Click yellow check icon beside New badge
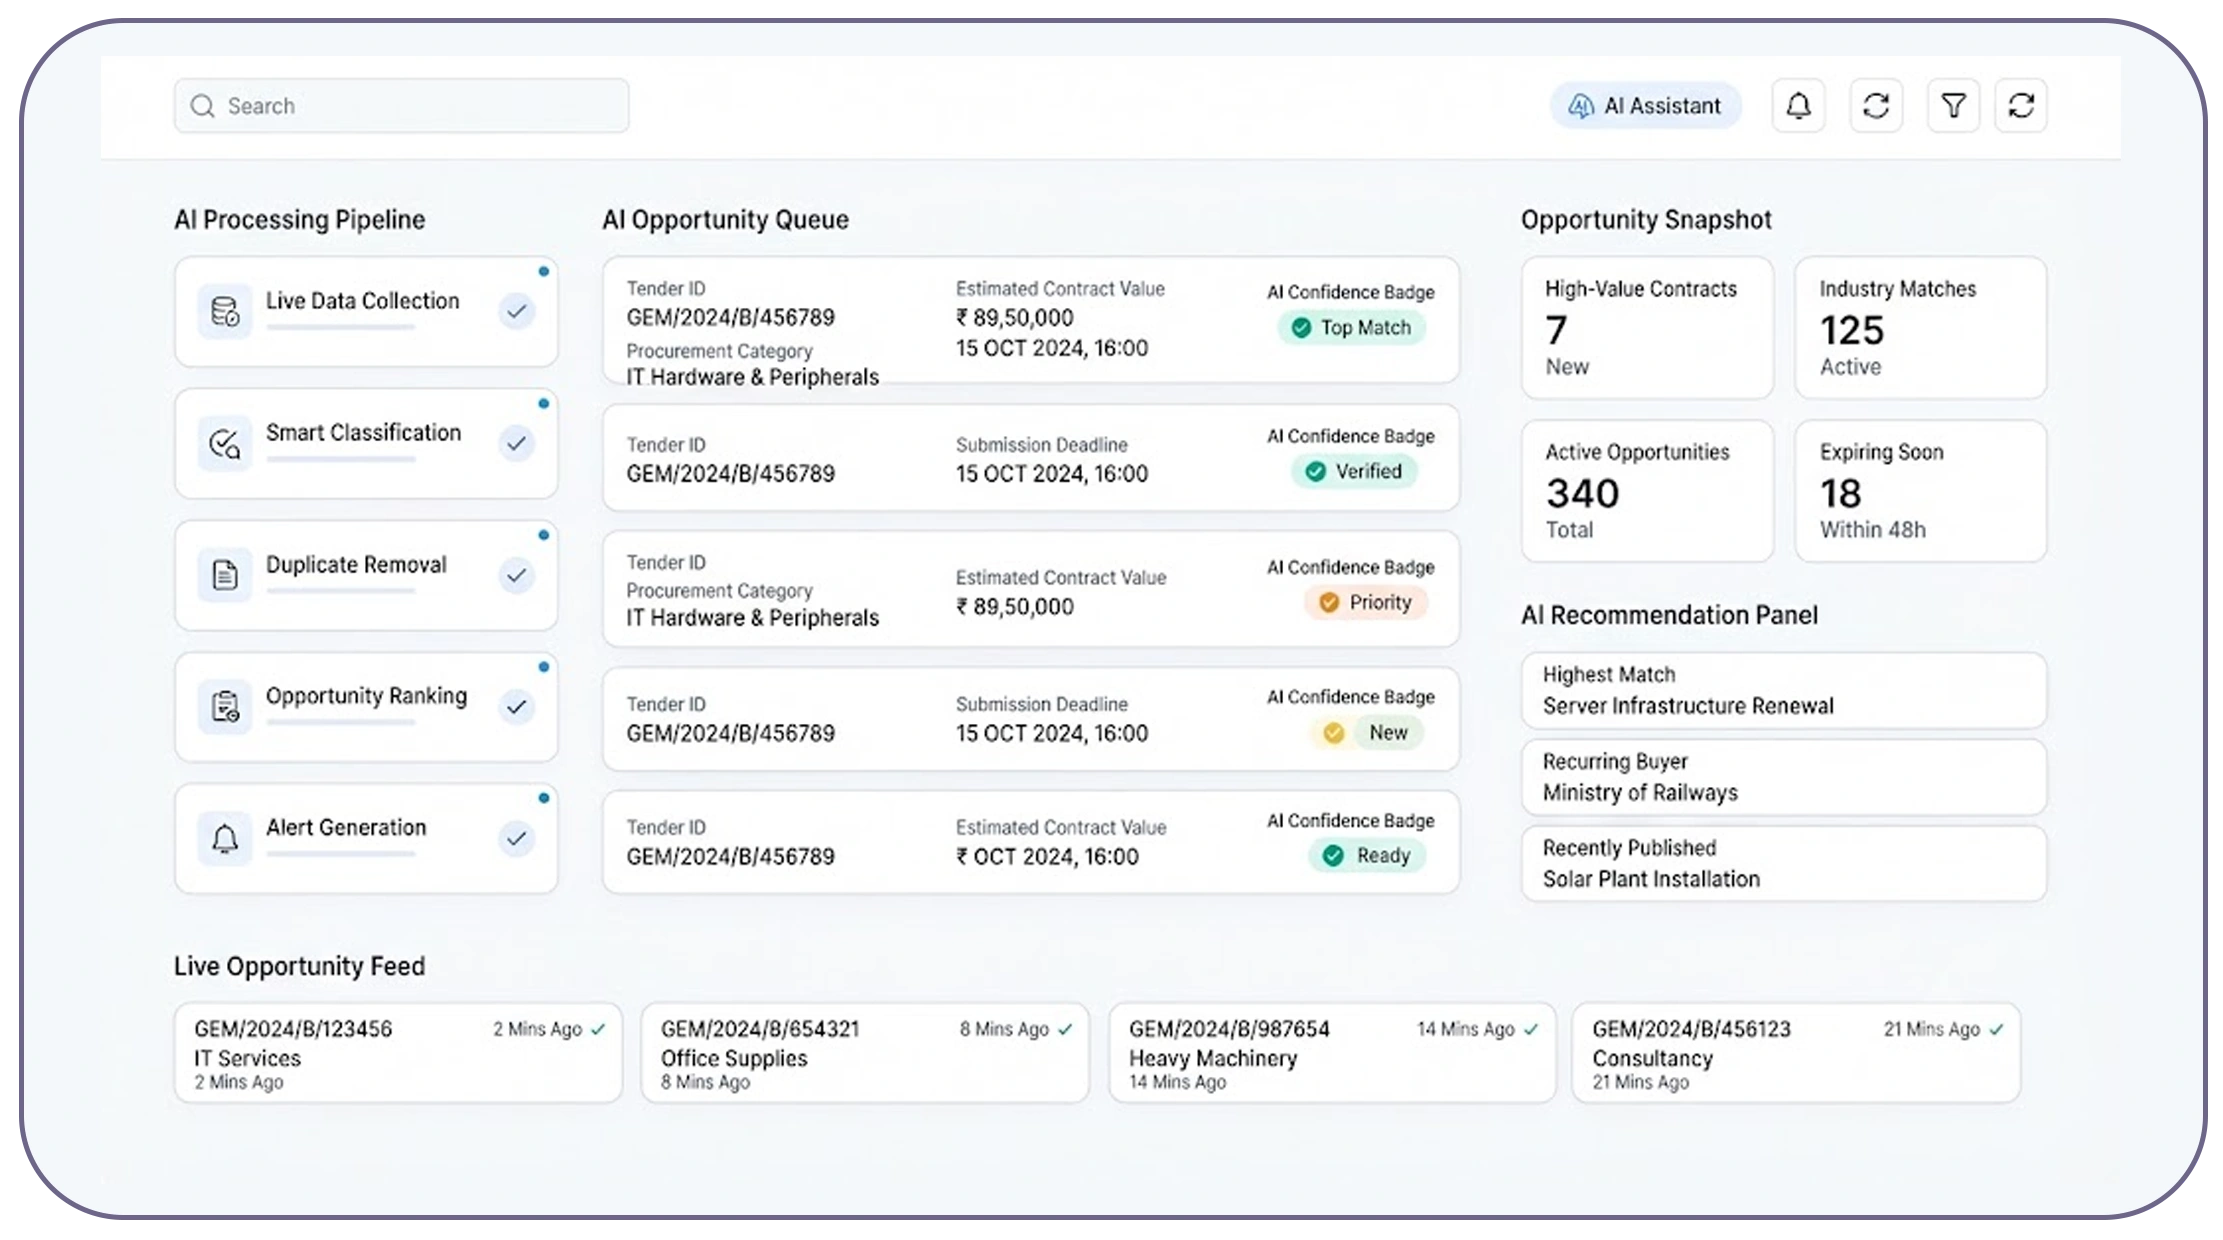The height and width of the screenshot is (1240, 2223). 1333,733
